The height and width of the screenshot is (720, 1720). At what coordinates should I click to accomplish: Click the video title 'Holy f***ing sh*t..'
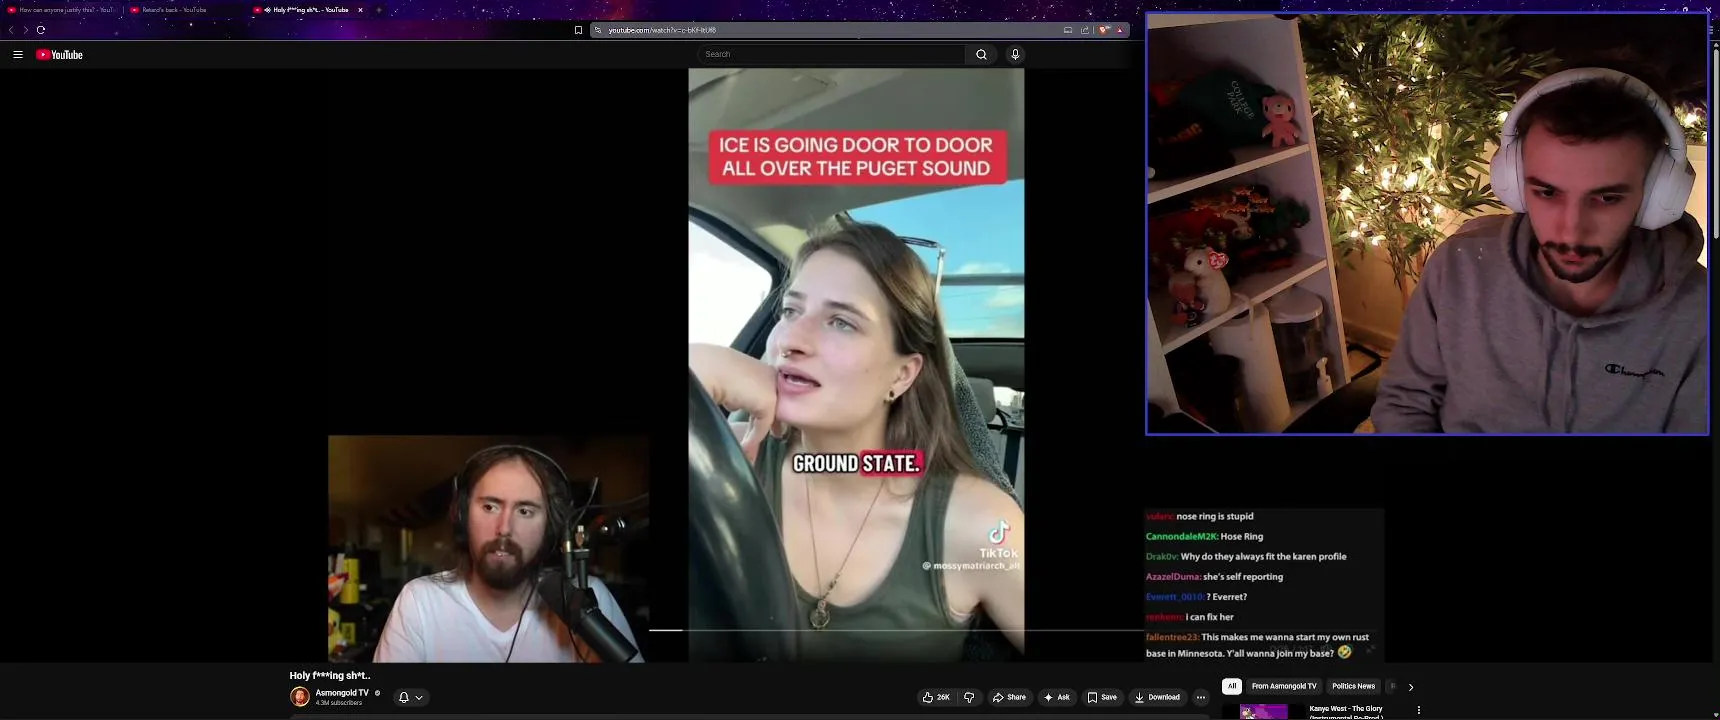coord(330,675)
